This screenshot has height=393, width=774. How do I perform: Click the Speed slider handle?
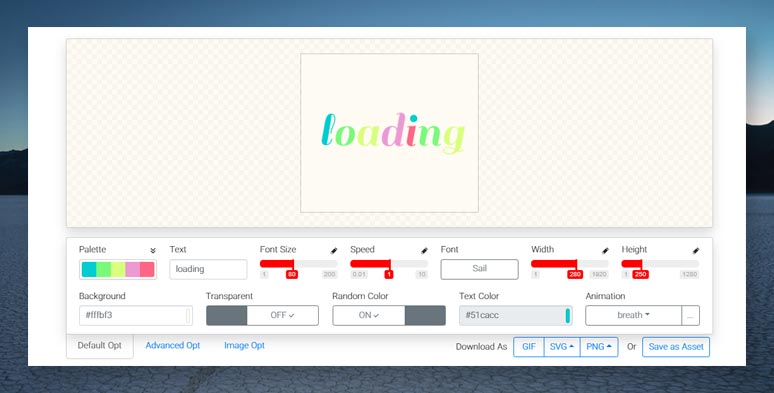click(x=389, y=274)
